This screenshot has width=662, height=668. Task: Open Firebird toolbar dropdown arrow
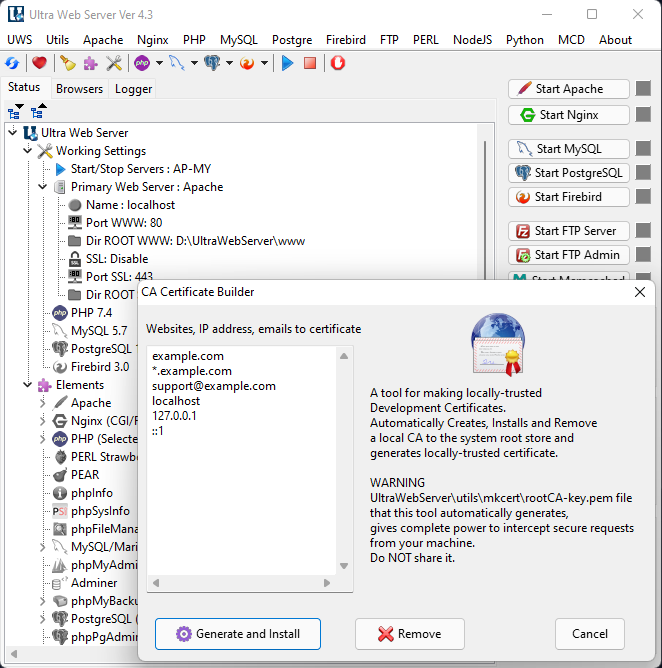click(264, 63)
